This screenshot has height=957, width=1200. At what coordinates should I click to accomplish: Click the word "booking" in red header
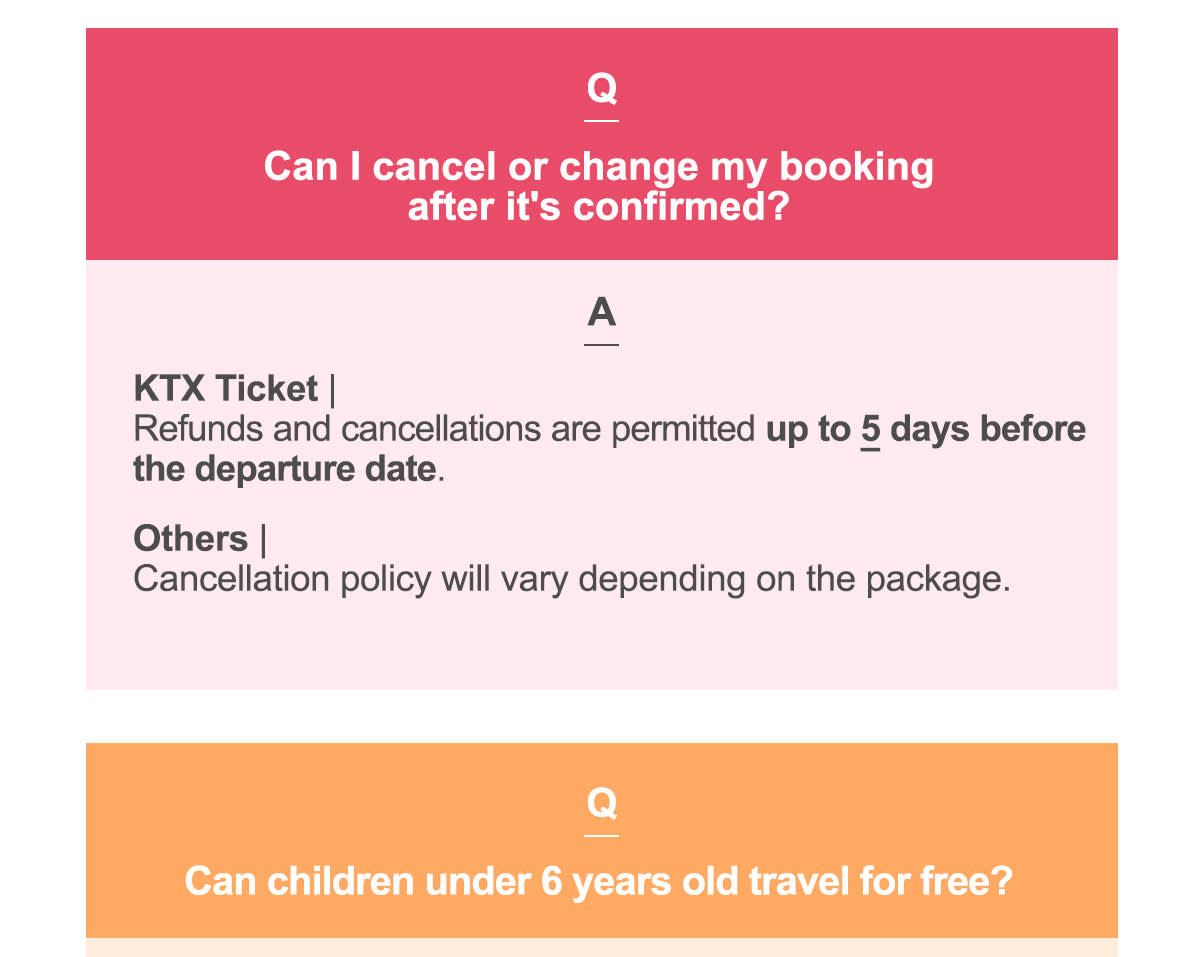pos(856,167)
